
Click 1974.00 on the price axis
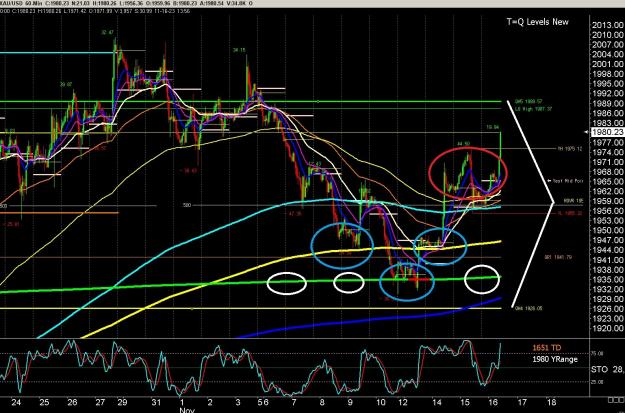pos(608,152)
